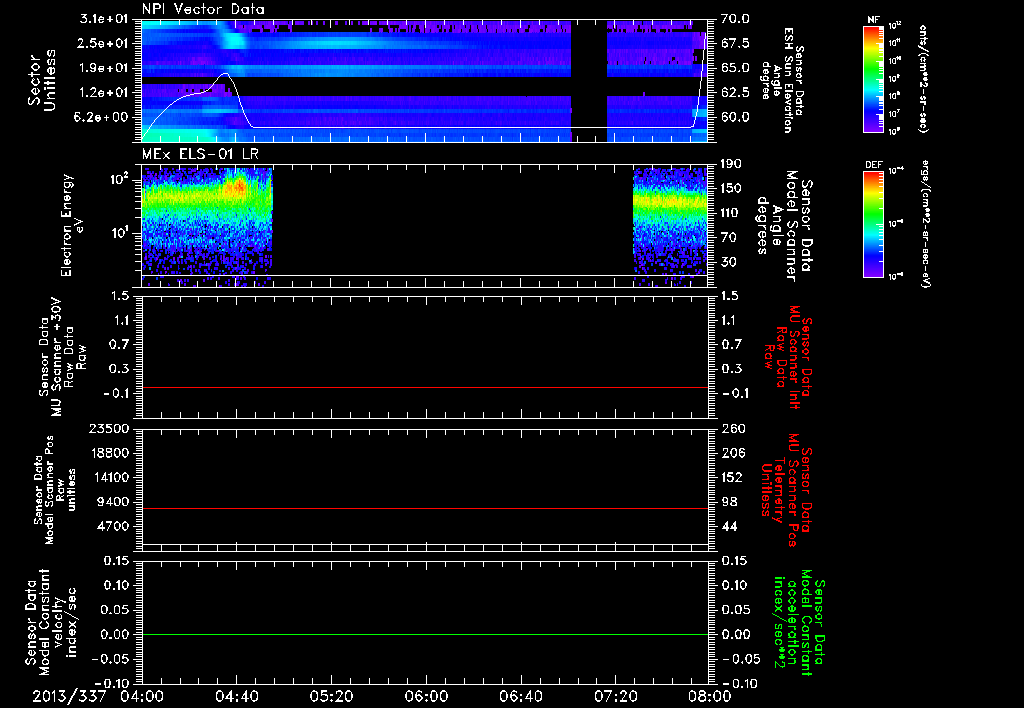
Task: Click the green zero line in the velocity plot
Action: point(425,634)
